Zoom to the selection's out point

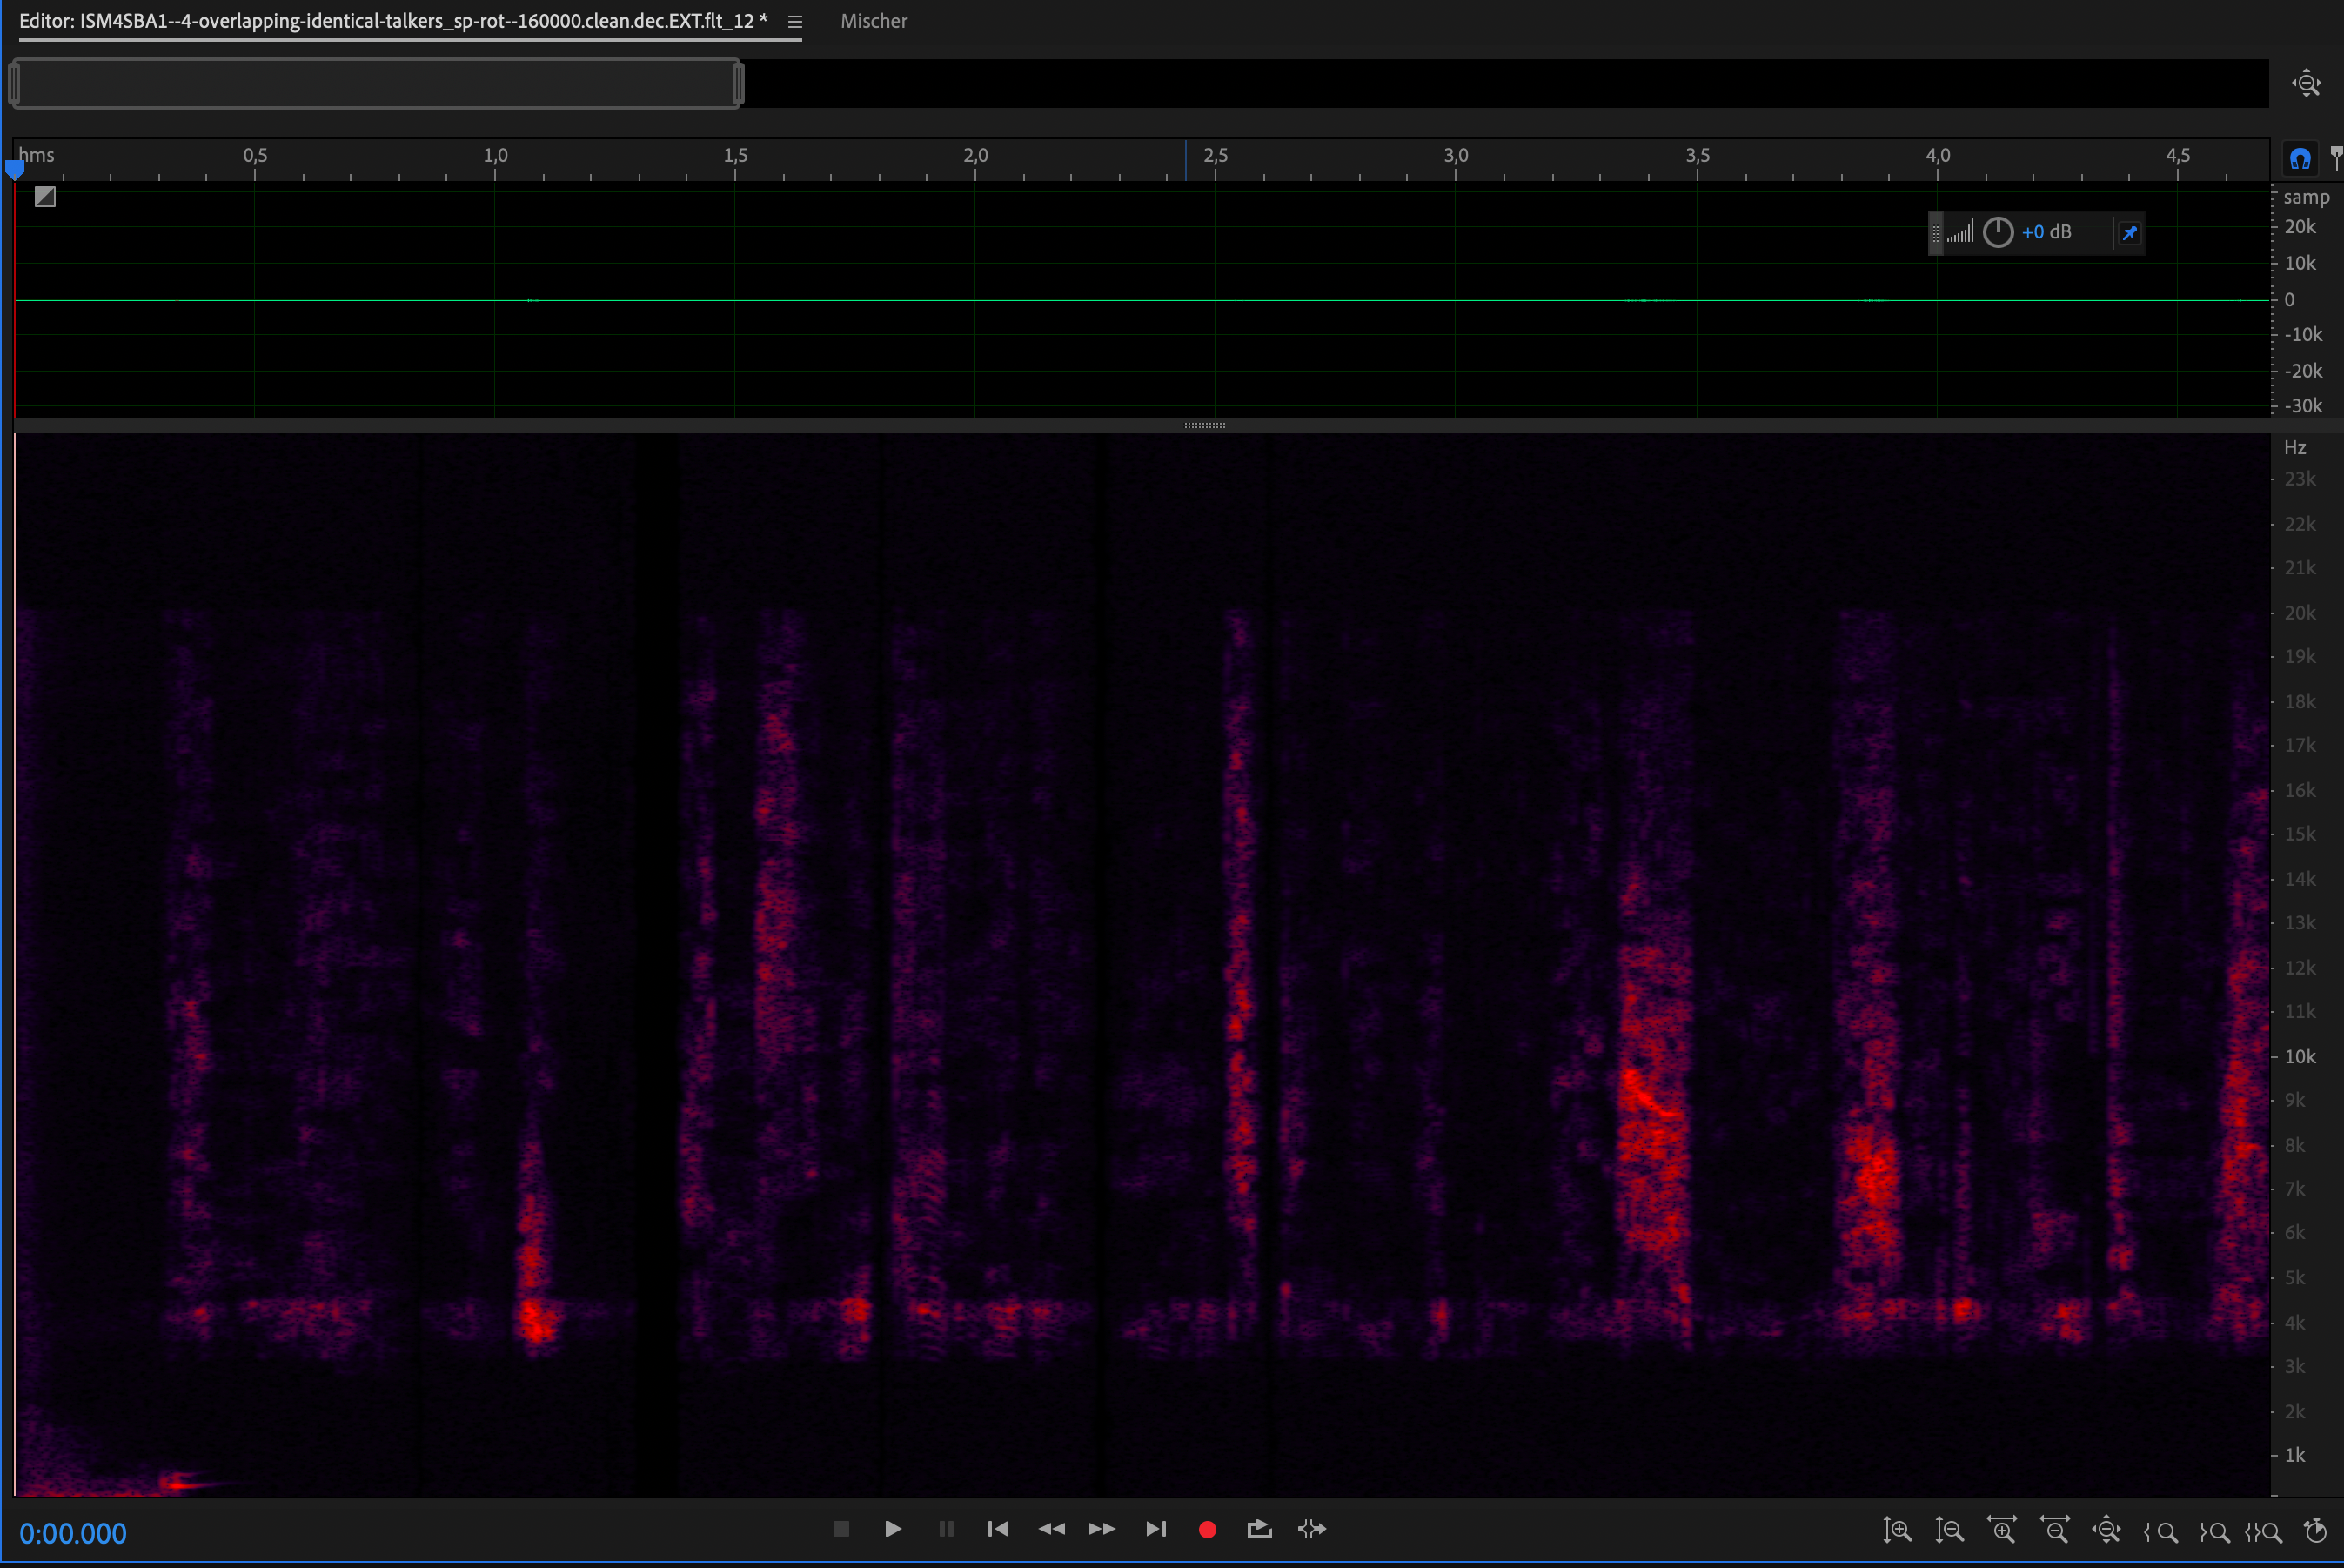point(2214,1531)
